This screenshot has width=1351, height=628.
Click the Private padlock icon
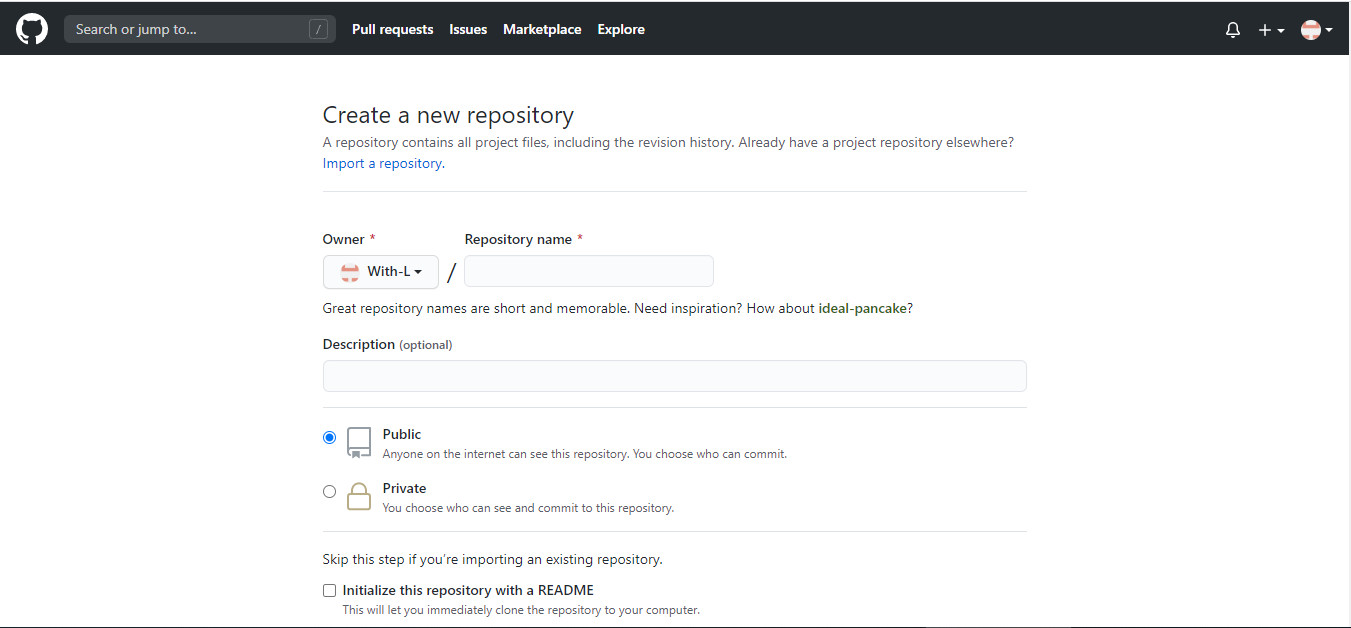coord(359,496)
